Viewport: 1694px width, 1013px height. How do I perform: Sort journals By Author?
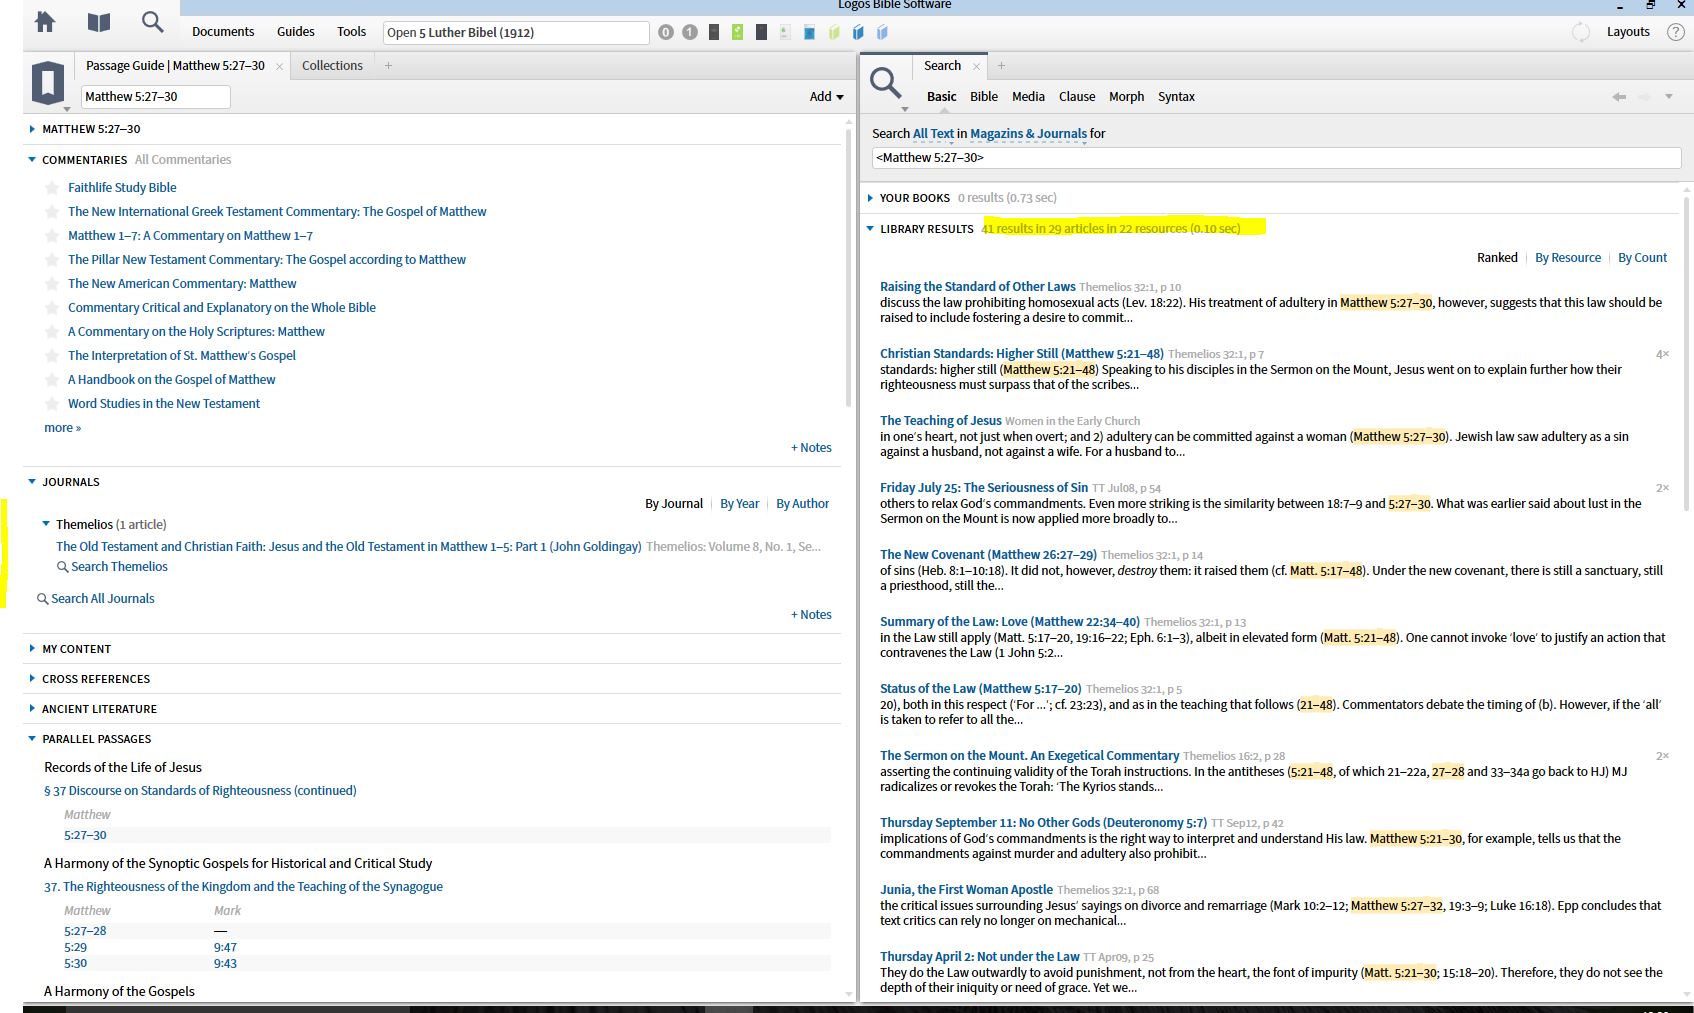point(803,504)
